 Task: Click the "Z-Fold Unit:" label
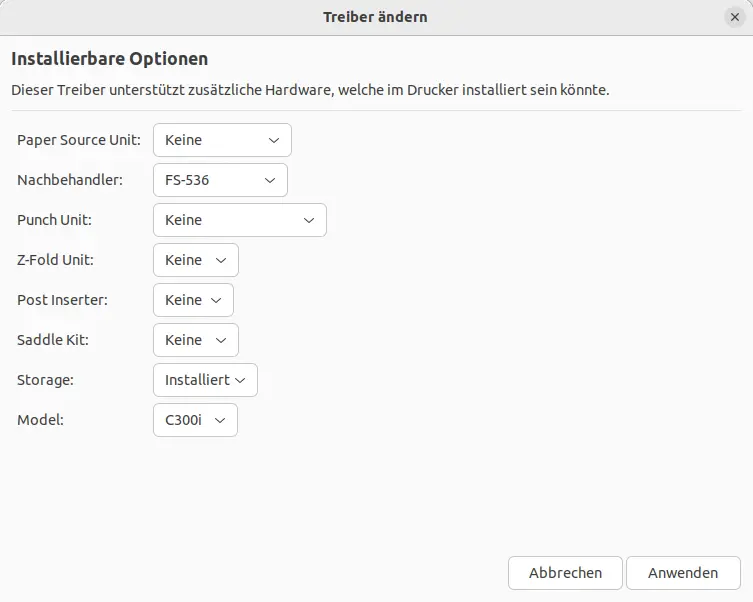pos(55,260)
